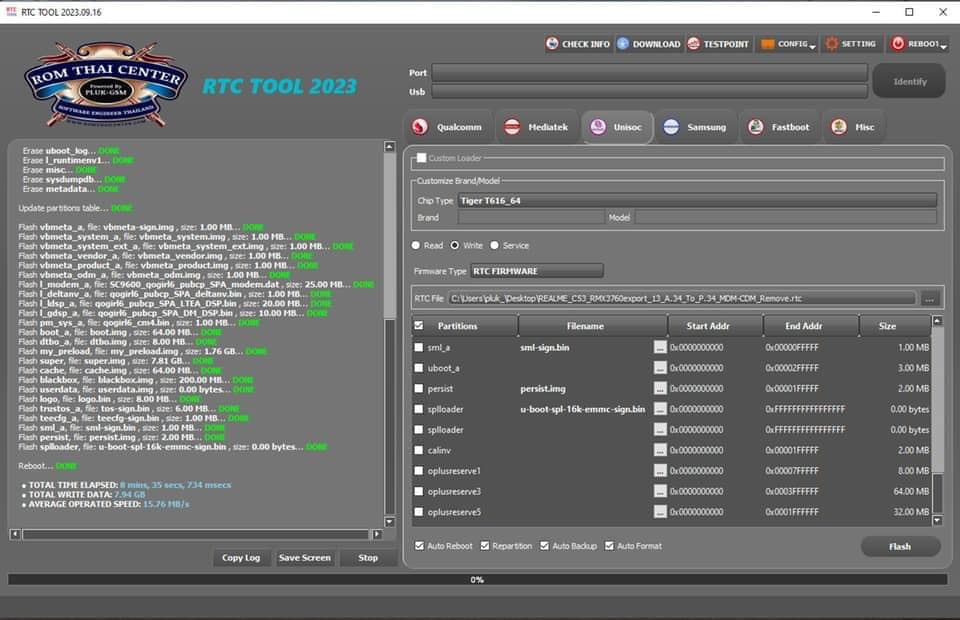Screen dimensions: 960x620
Task: Select the Read radio button
Action: [x=416, y=245]
